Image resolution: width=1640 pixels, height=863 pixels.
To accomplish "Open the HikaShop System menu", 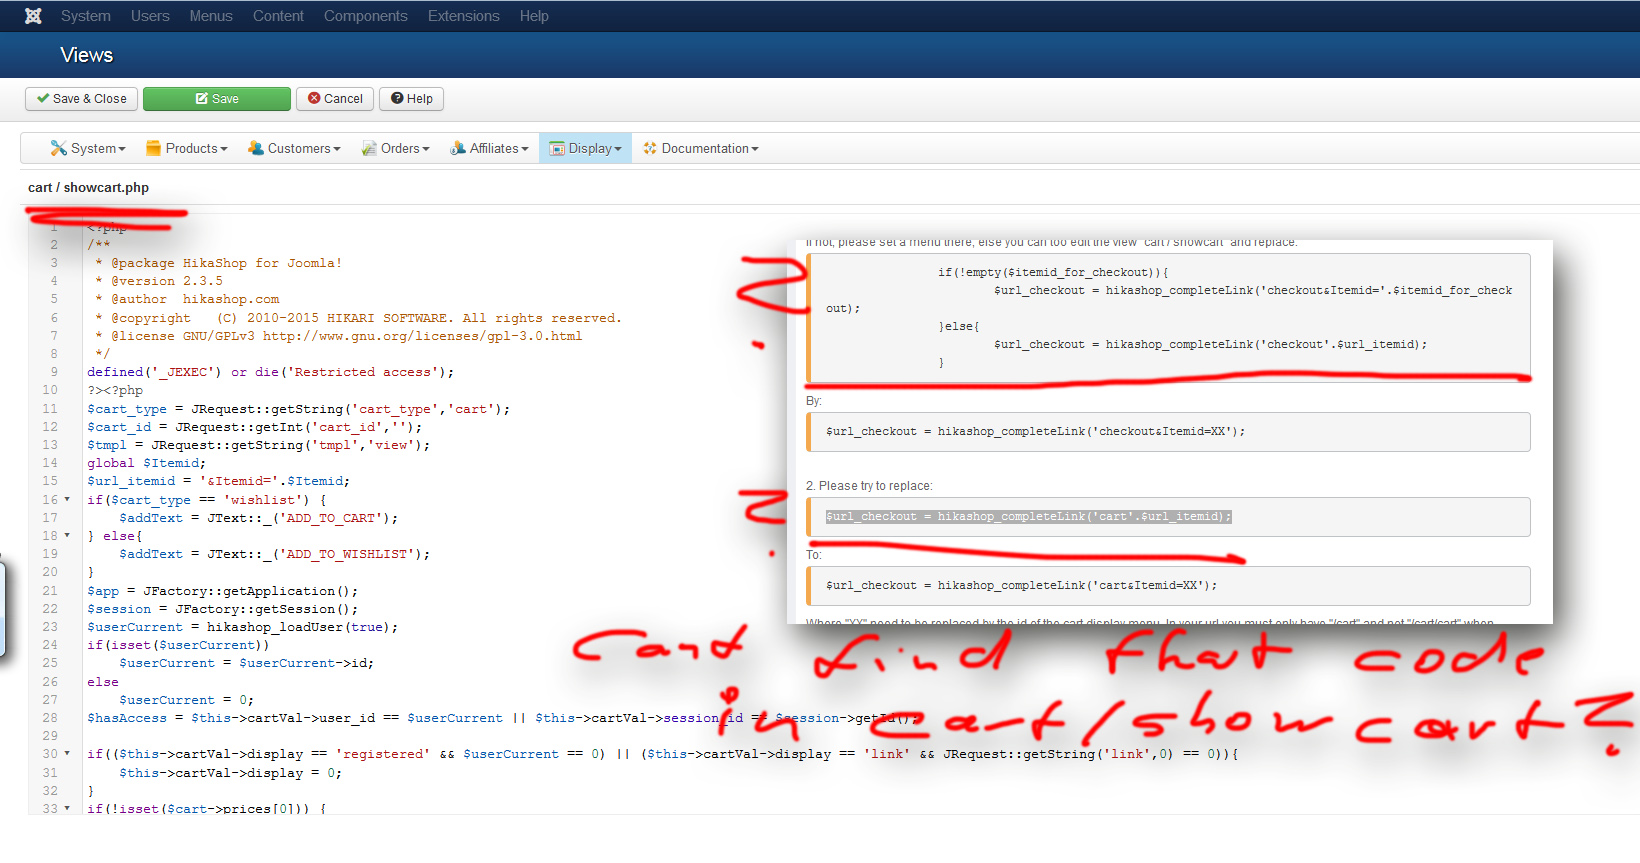I will [x=88, y=148].
